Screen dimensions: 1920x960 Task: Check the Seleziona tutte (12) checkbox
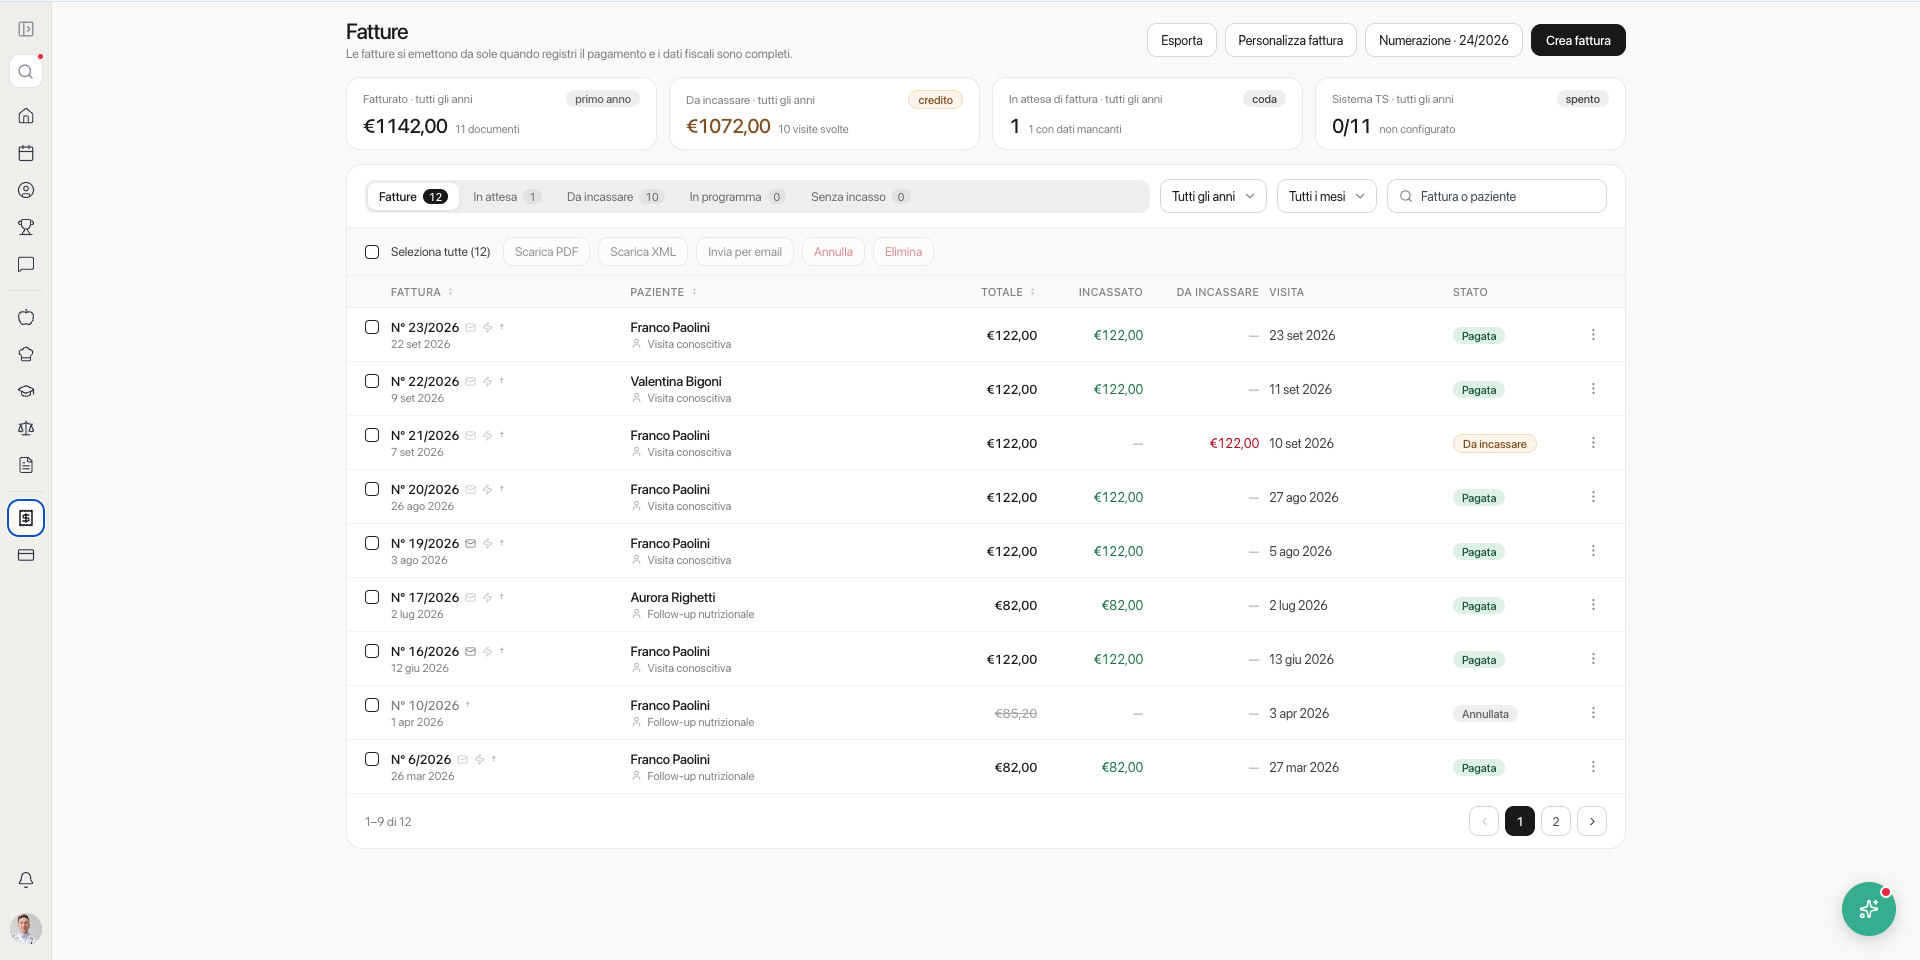(x=372, y=252)
